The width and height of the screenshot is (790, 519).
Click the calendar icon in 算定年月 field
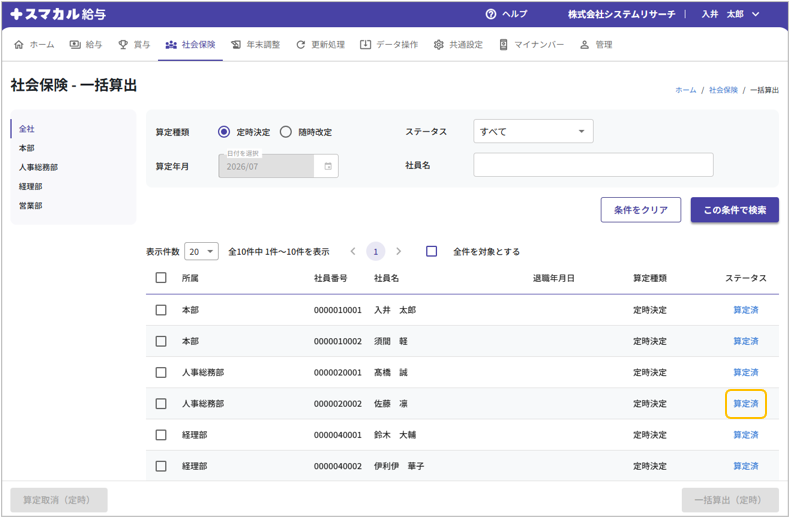pos(328,166)
